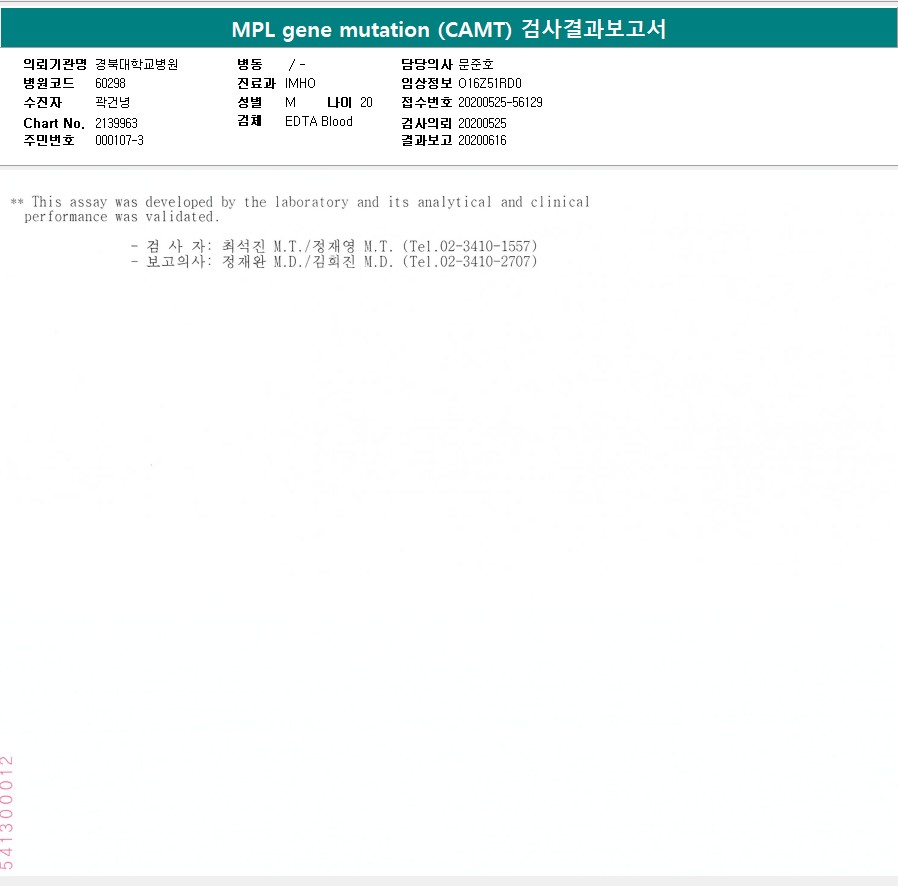Click the '의뢰기관명' field label
The image size is (898, 886).
[55, 64]
